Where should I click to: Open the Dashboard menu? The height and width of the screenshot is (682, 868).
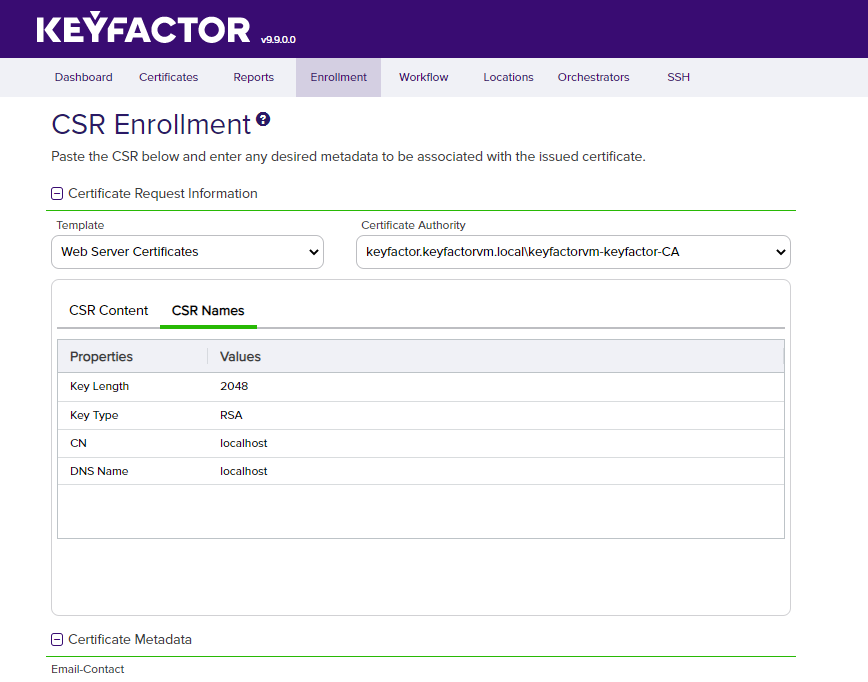[83, 77]
